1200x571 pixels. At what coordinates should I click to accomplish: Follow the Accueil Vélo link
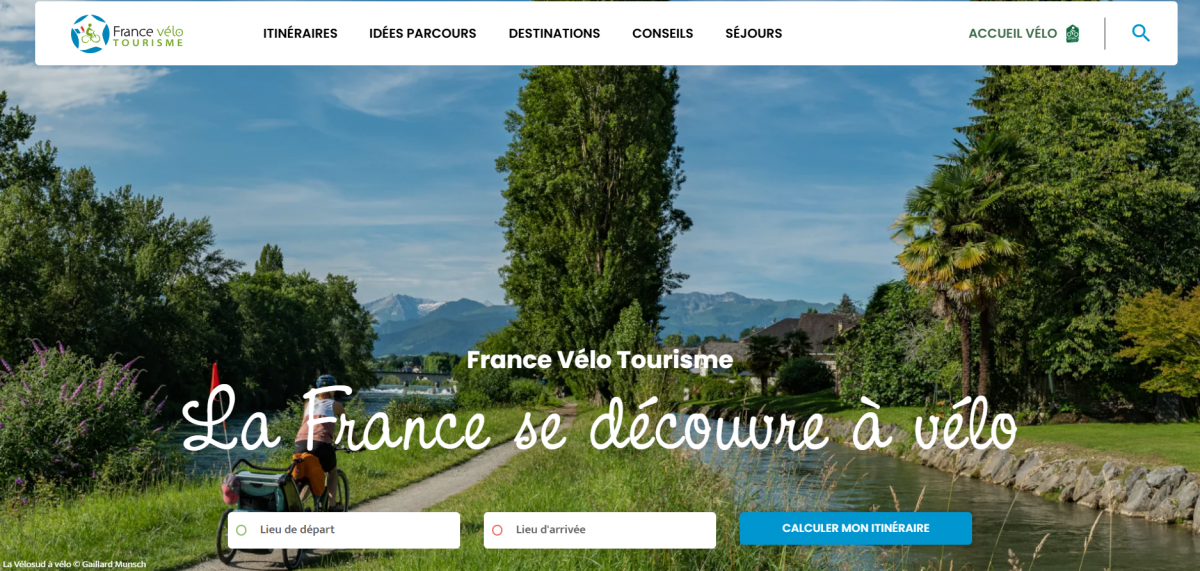1012,33
